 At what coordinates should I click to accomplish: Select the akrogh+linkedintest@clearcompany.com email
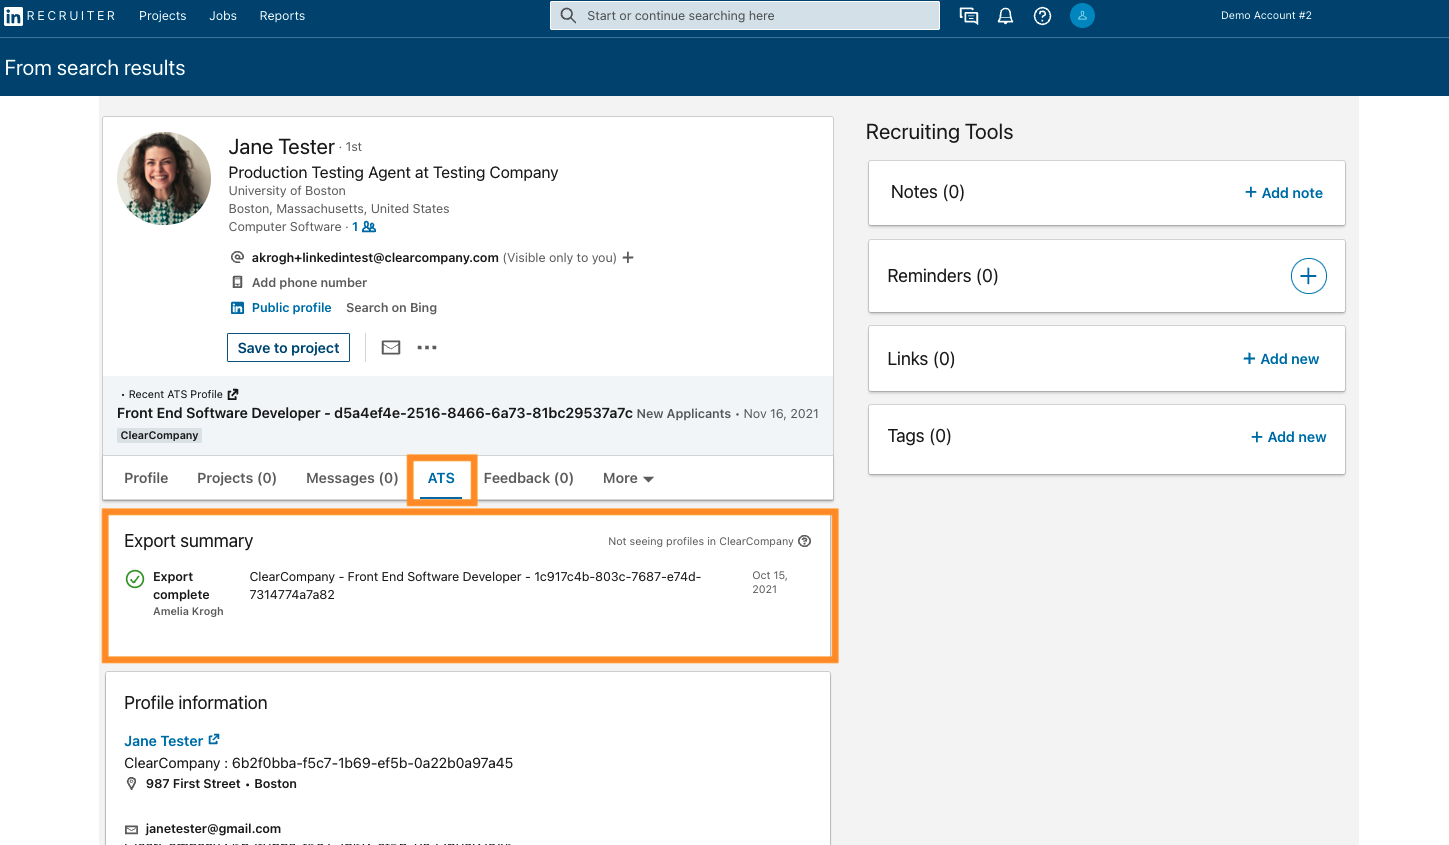coord(375,258)
